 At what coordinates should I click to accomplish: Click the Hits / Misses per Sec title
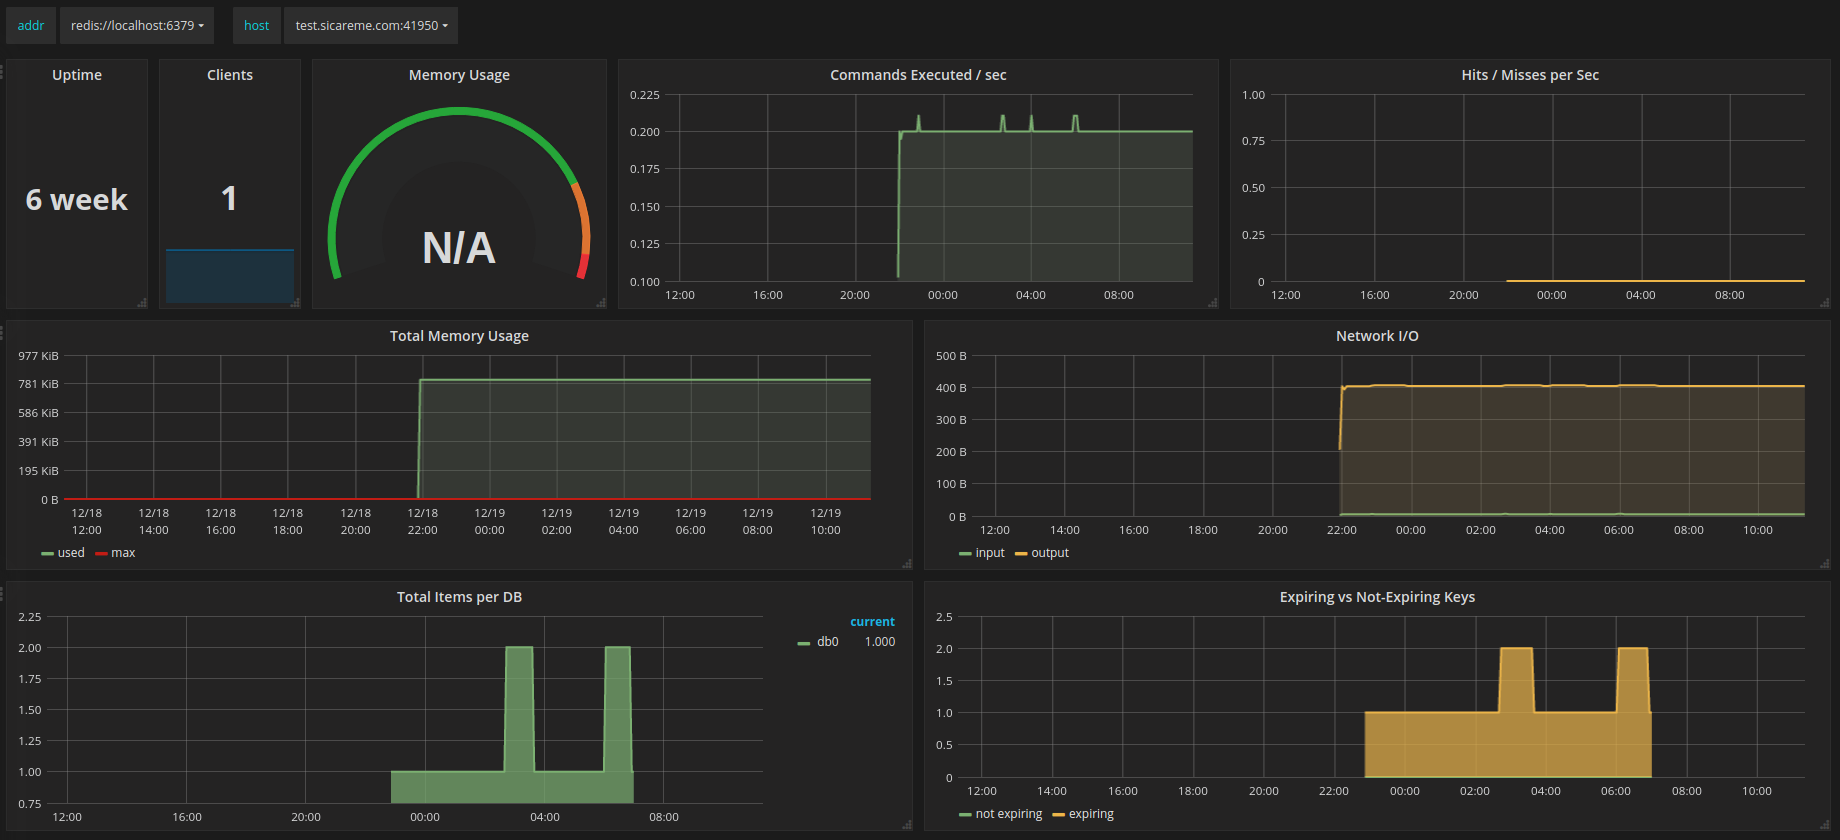click(1530, 75)
